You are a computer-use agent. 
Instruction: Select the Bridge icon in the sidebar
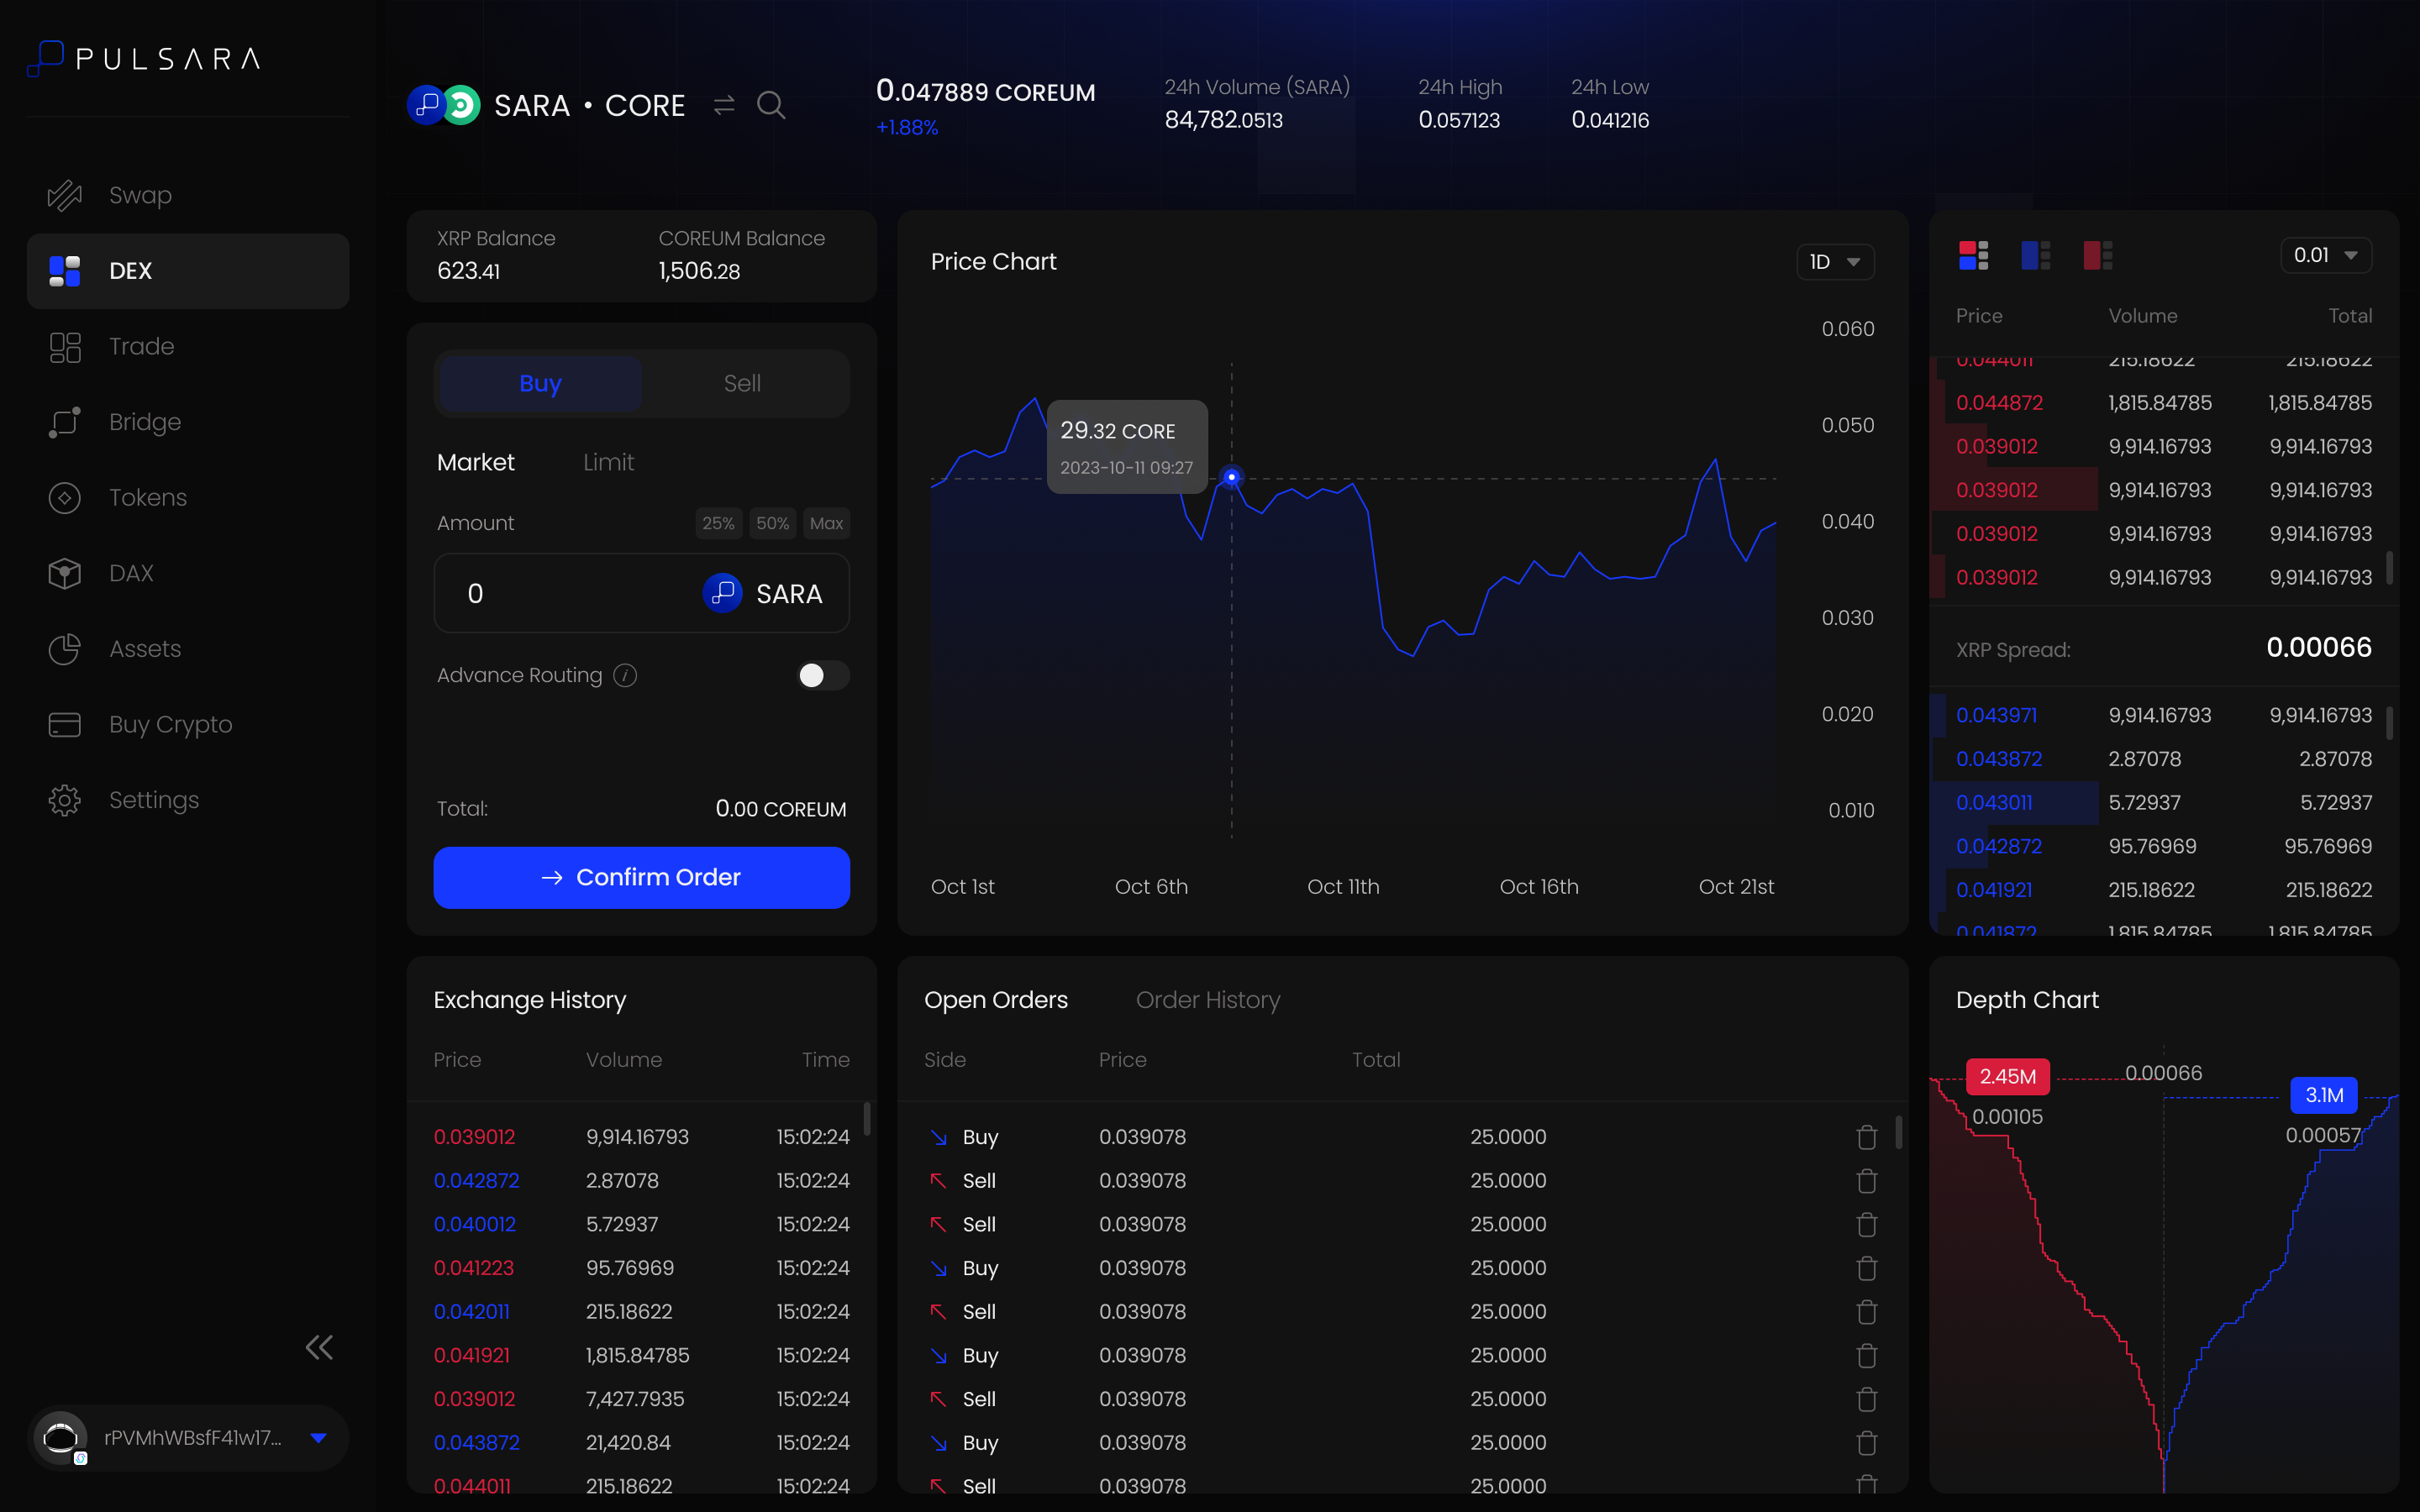pyautogui.click(x=64, y=422)
